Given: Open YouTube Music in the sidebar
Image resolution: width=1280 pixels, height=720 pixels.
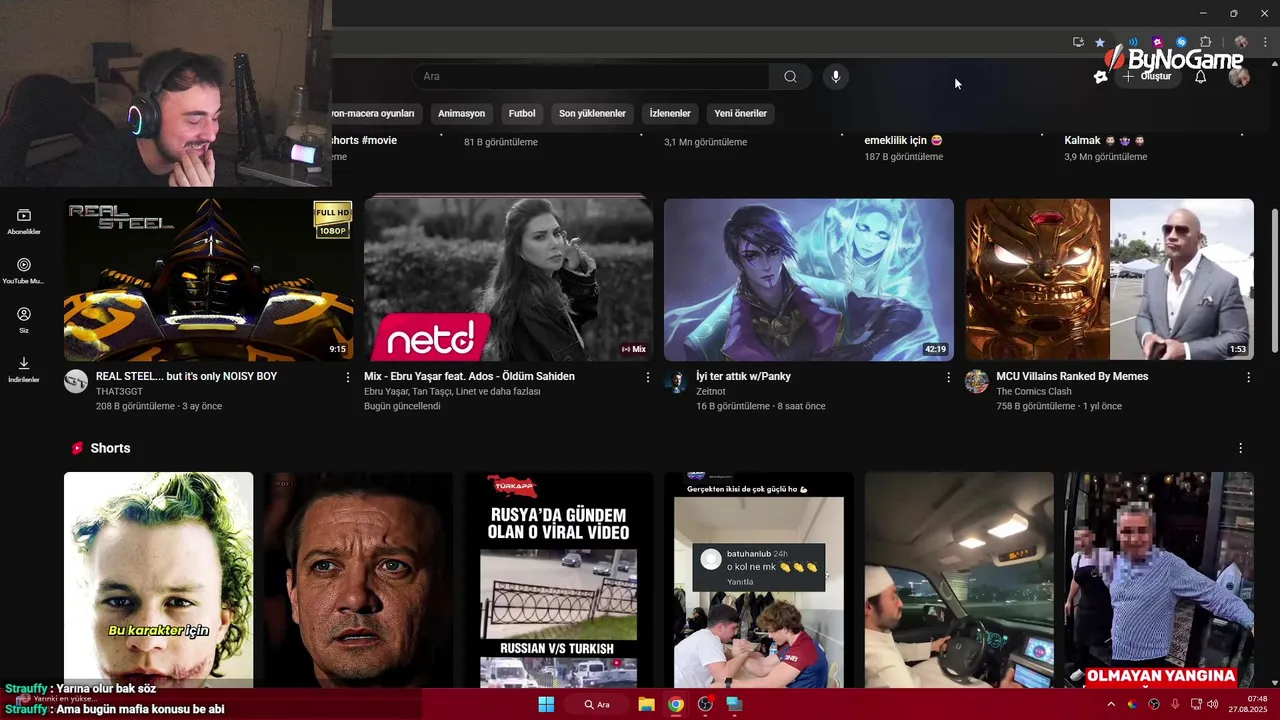Looking at the screenshot, I should click(24, 271).
